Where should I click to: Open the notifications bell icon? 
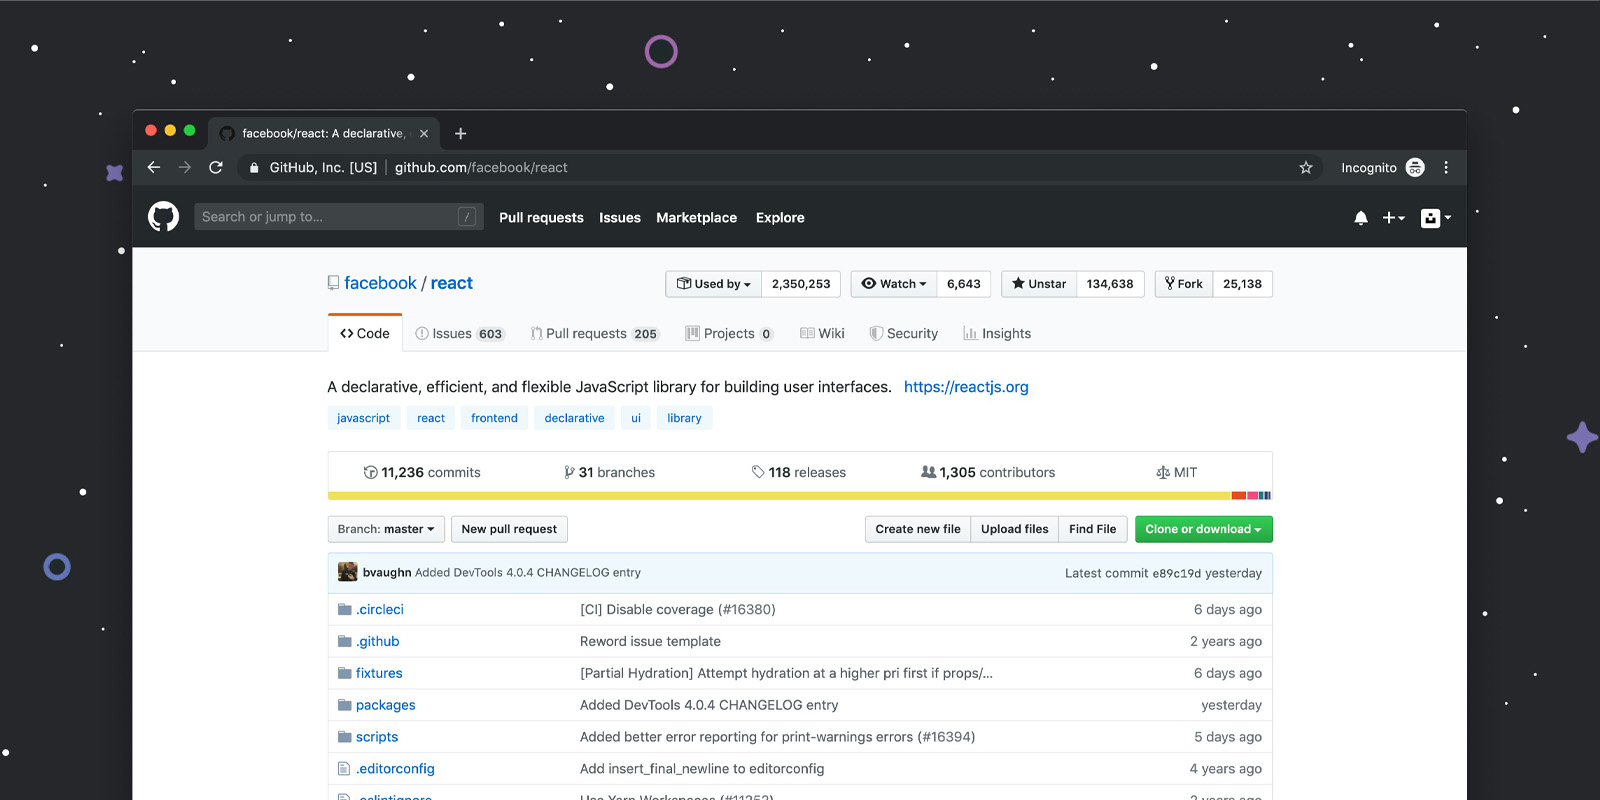point(1360,218)
